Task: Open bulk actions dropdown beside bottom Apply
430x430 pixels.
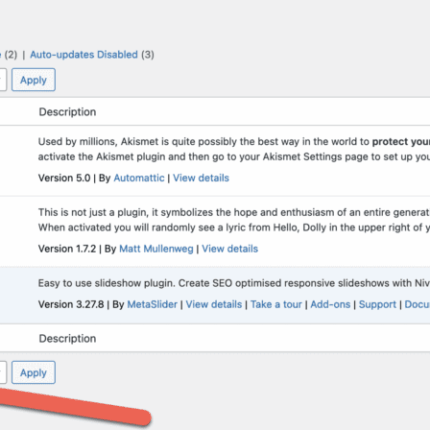Action: coord(3,372)
